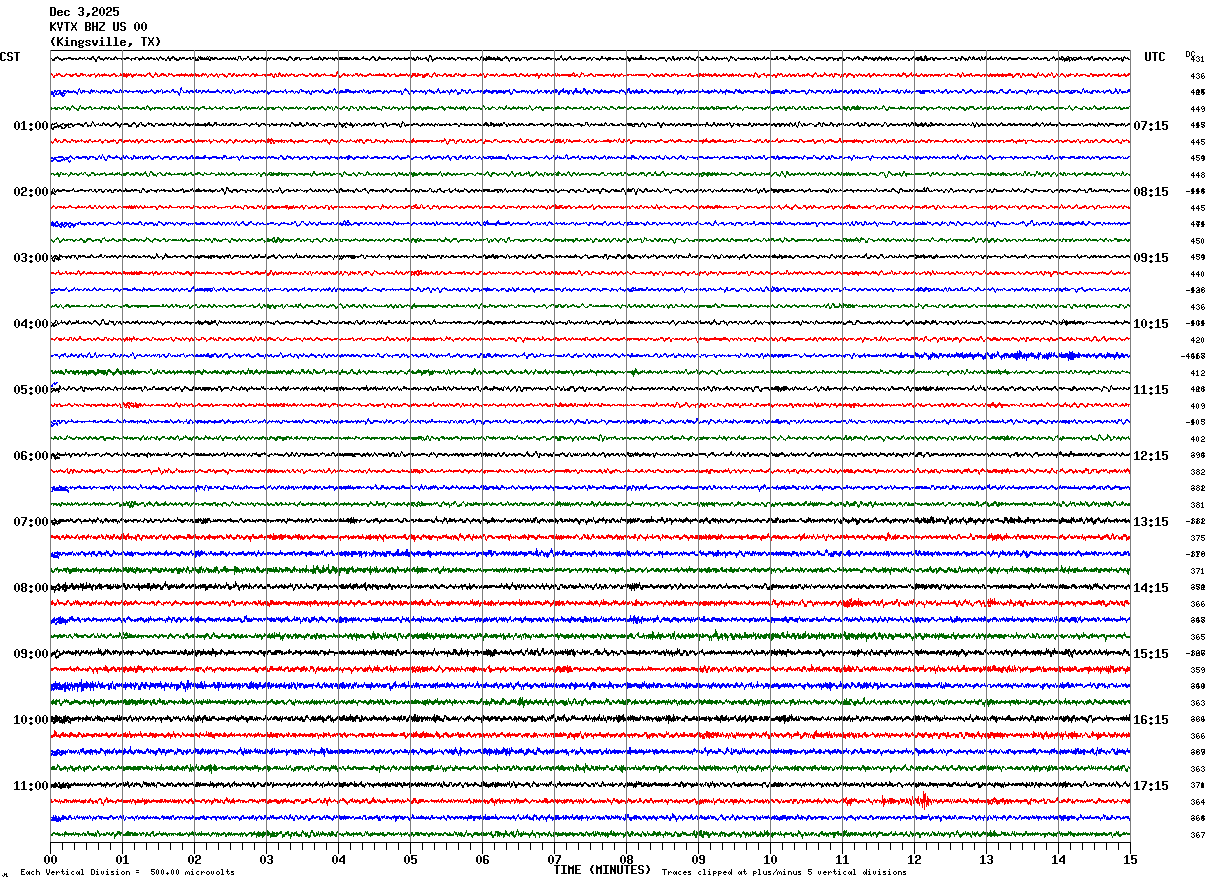The height and width of the screenshot is (886, 1210).
Task: Click the 'Traces clipped at plus/minus 5 vertical divisions' note
Action: click(x=784, y=873)
